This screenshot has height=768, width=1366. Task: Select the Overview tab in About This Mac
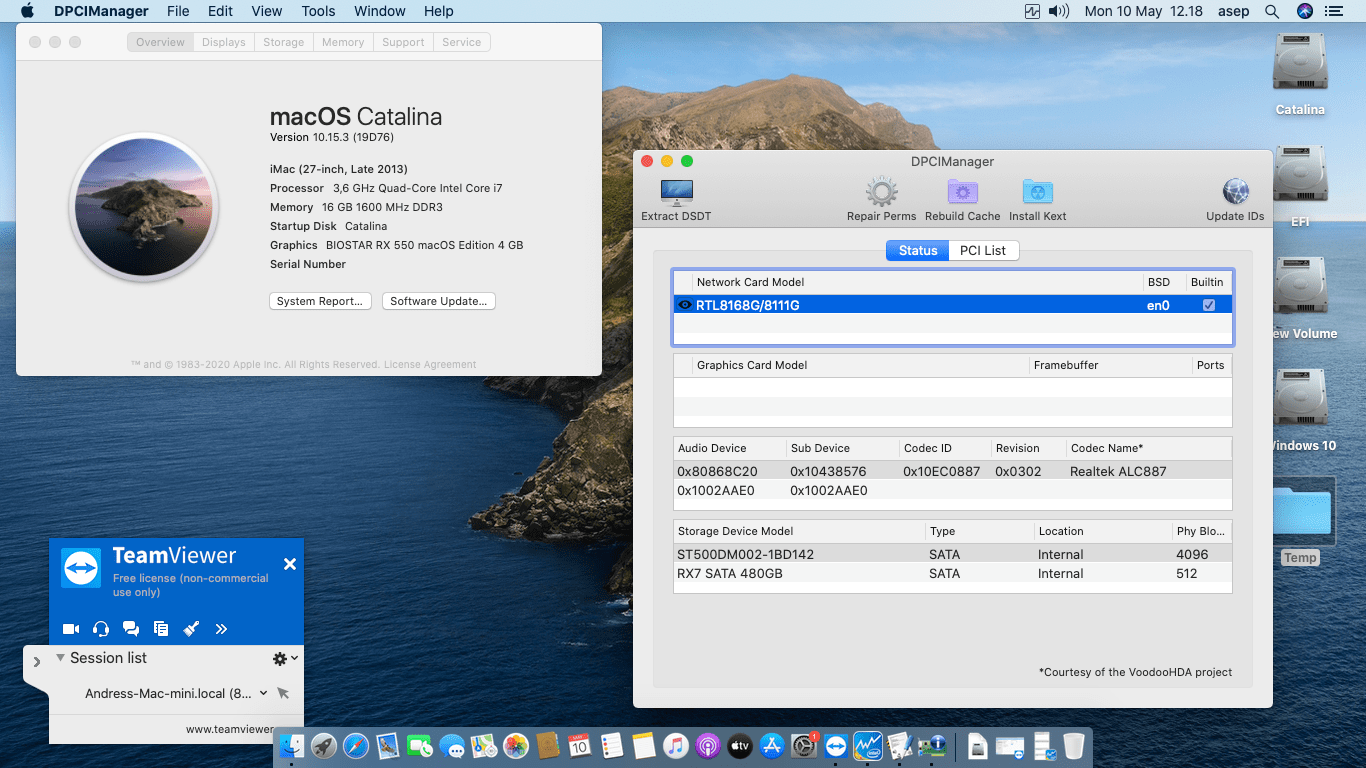160,42
